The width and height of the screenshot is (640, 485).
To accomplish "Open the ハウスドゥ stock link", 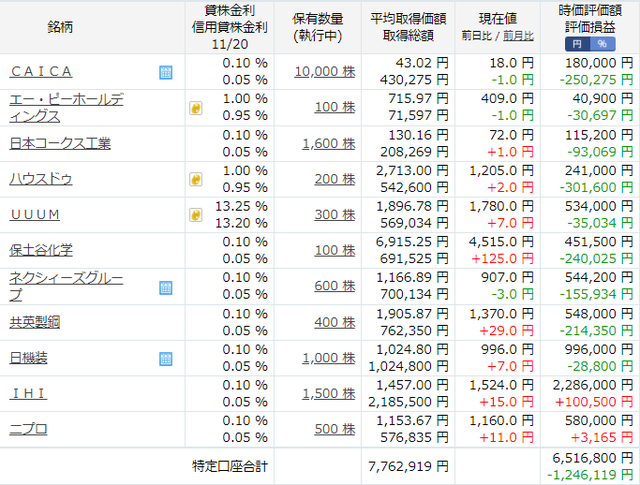I will (41, 179).
